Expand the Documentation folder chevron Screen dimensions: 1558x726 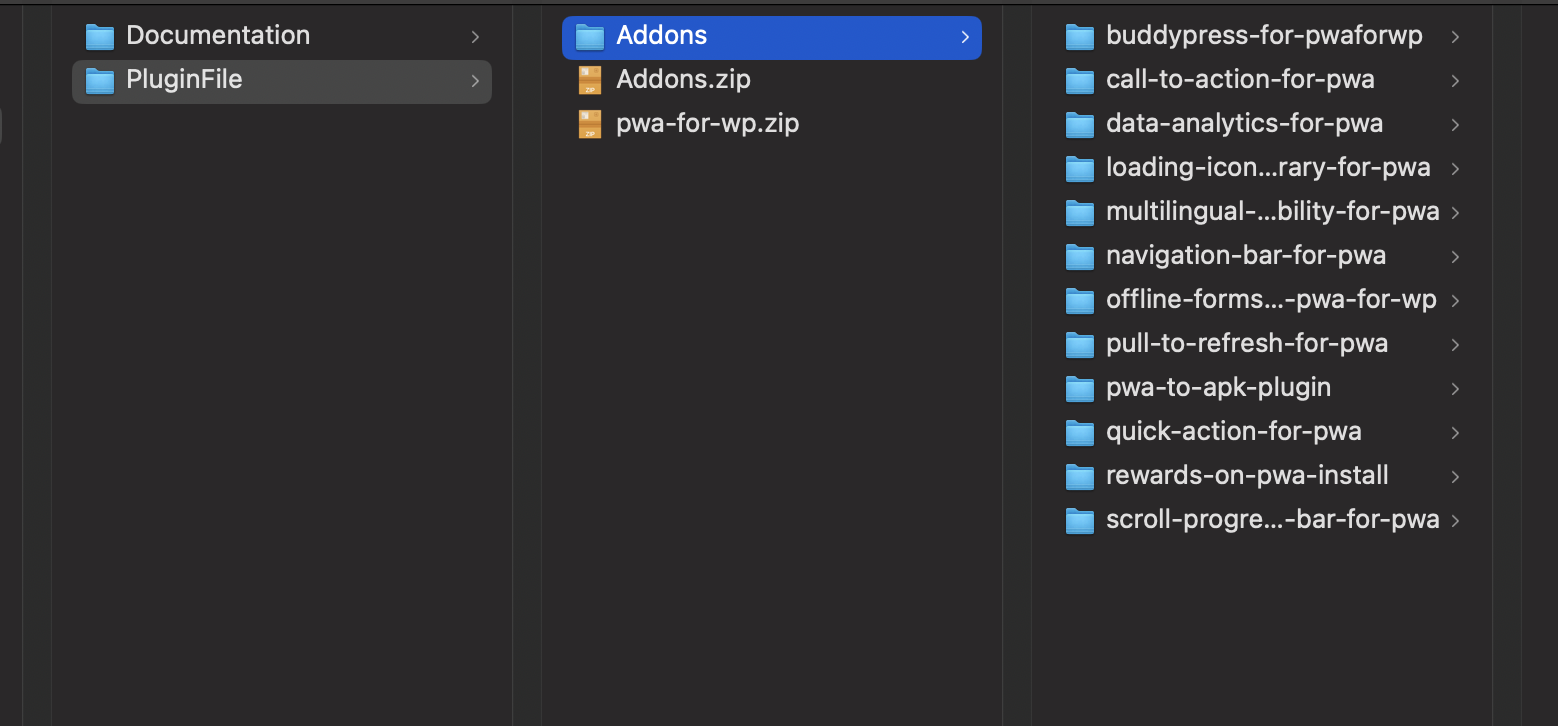pos(475,36)
